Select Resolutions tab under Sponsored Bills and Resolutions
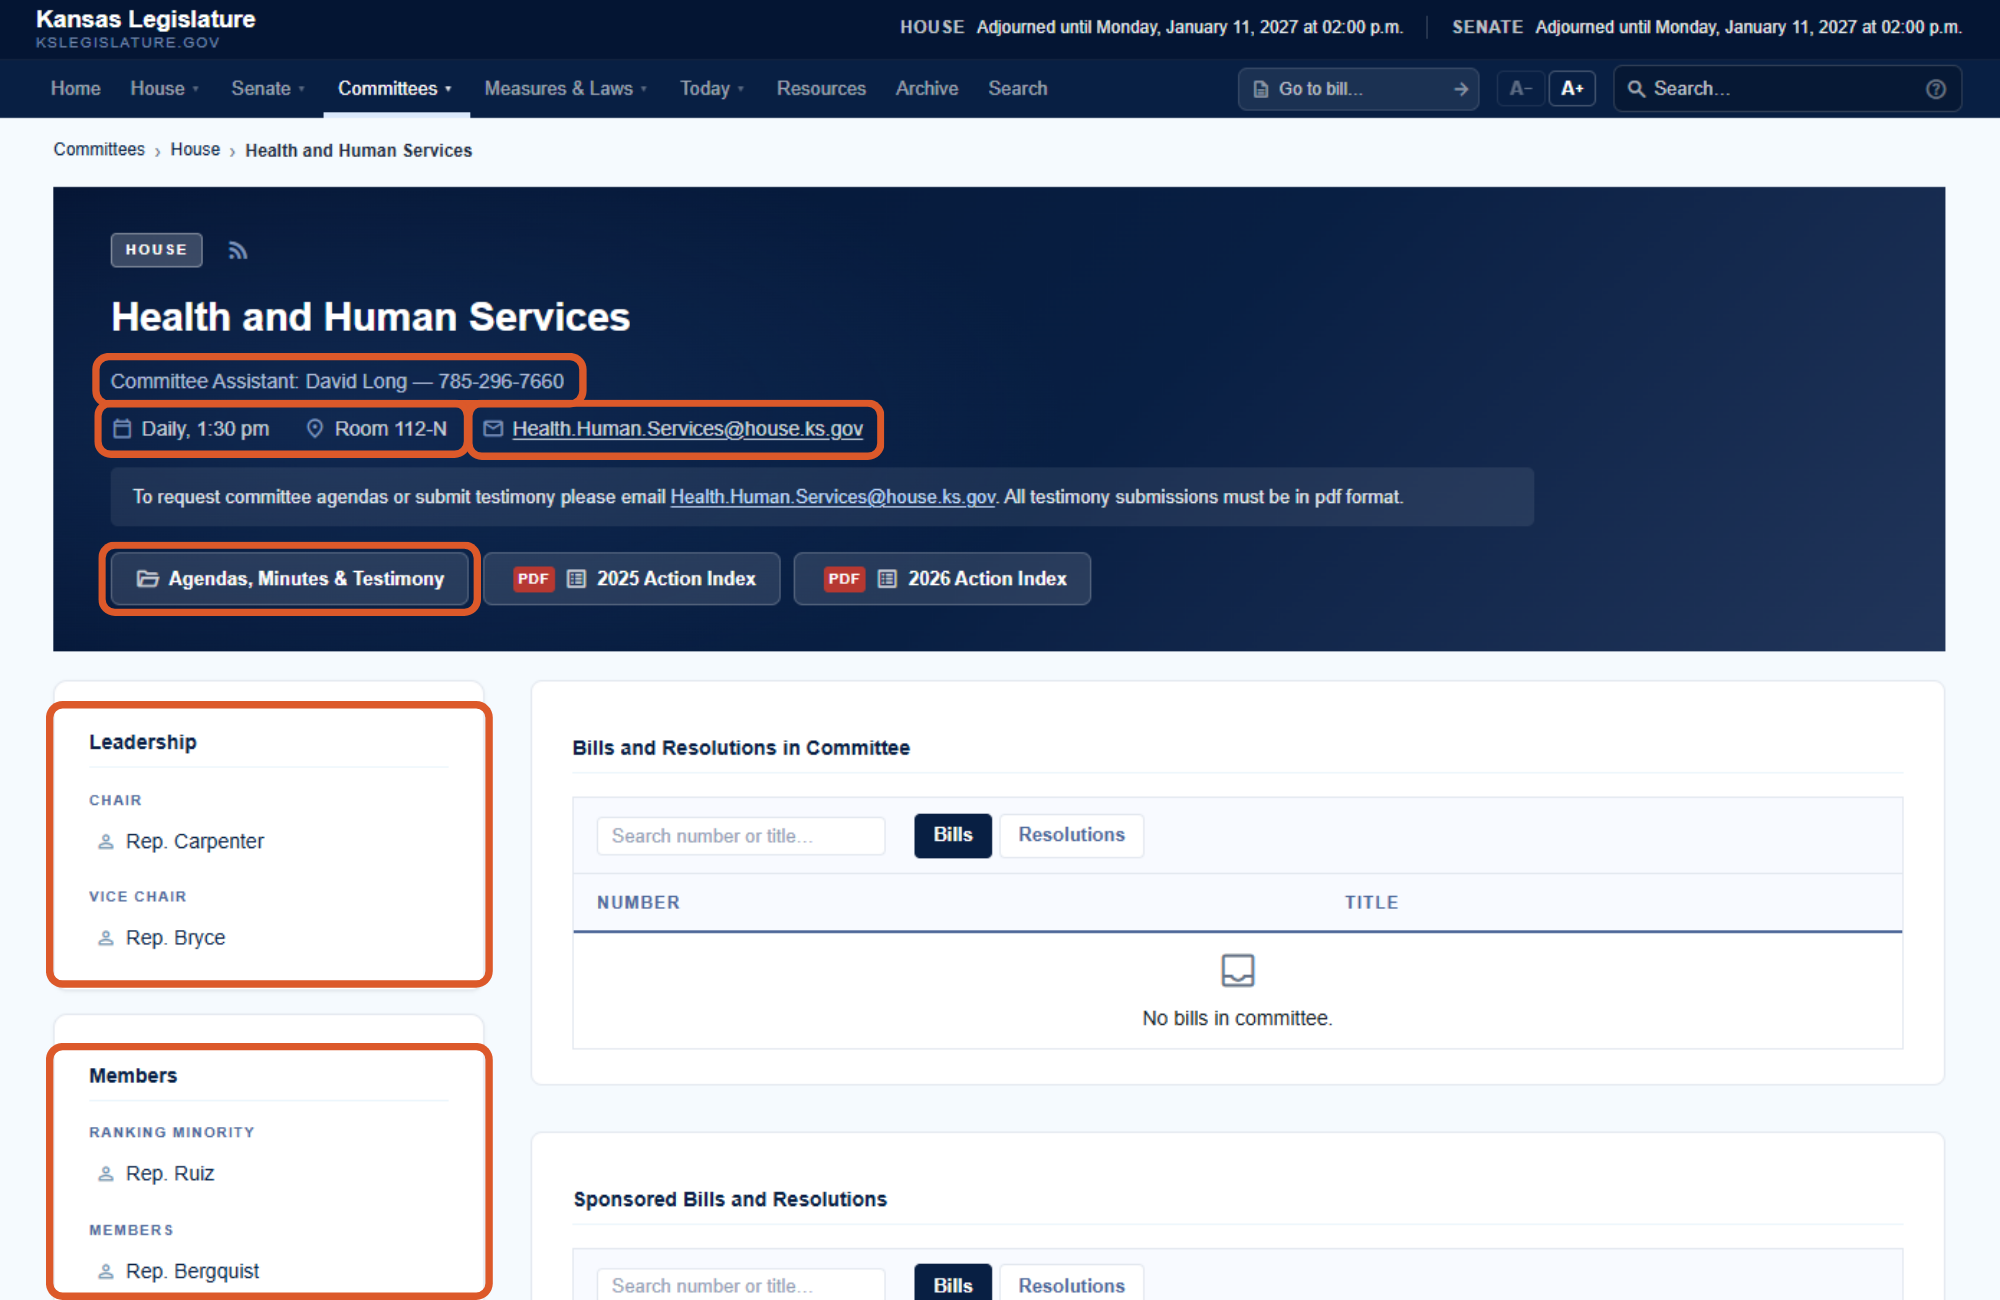The height and width of the screenshot is (1300, 2000). (x=1072, y=1284)
